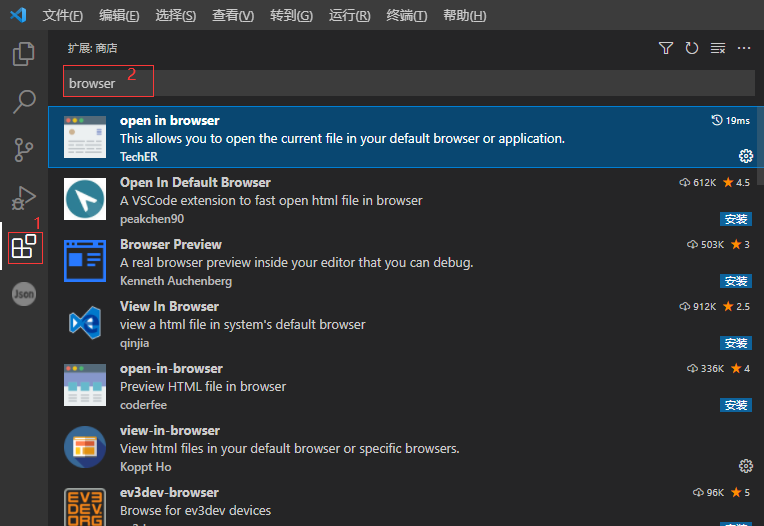Click the Koppt Ho publisher name
Viewport: 764px width, 526px height.
pos(146,467)
